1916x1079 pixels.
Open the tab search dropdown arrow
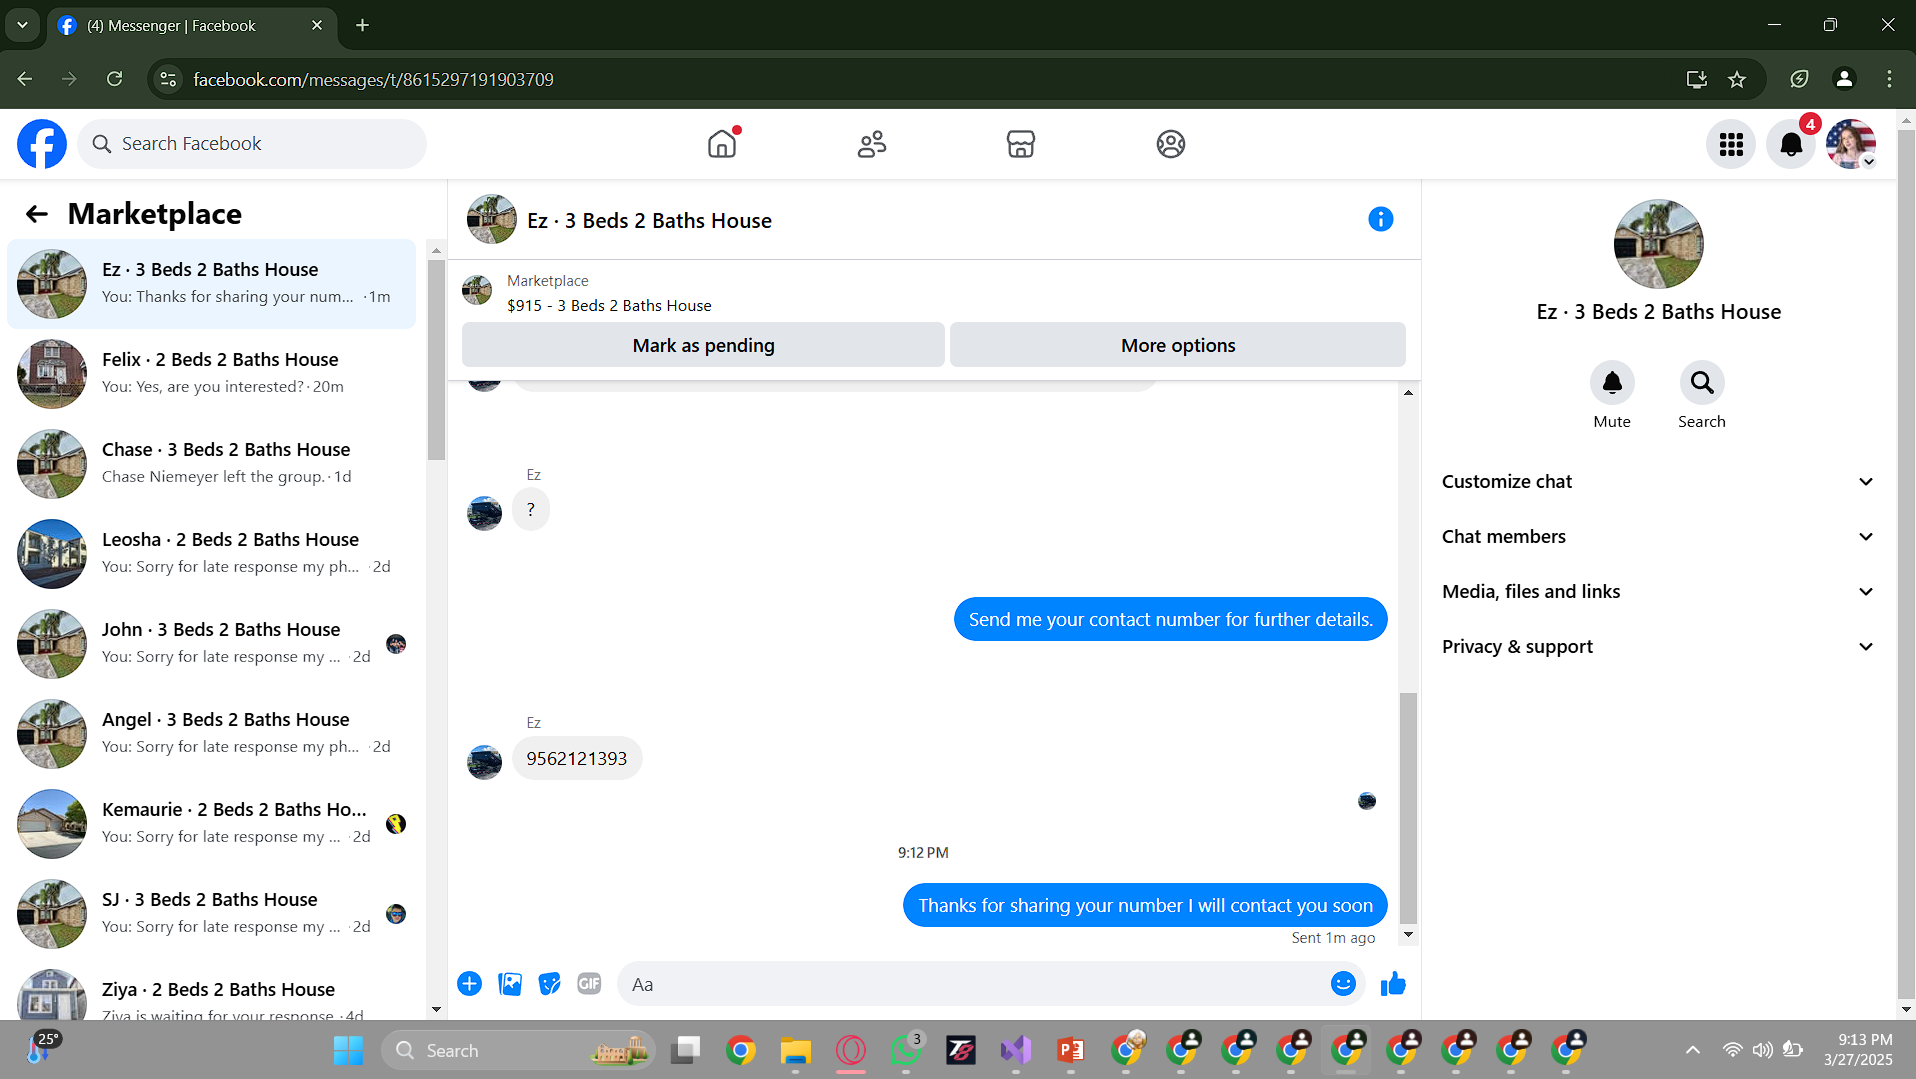click(x=22, y=25)
